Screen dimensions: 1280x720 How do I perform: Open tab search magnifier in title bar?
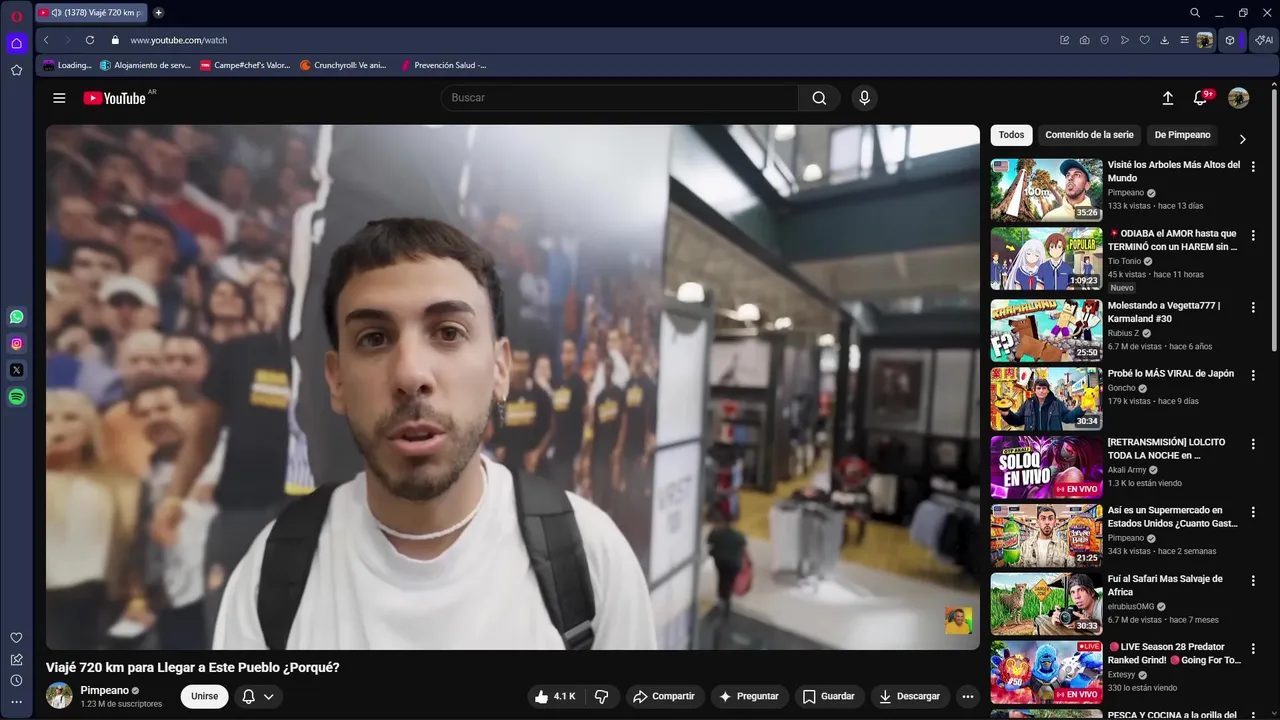point(1195,13)
